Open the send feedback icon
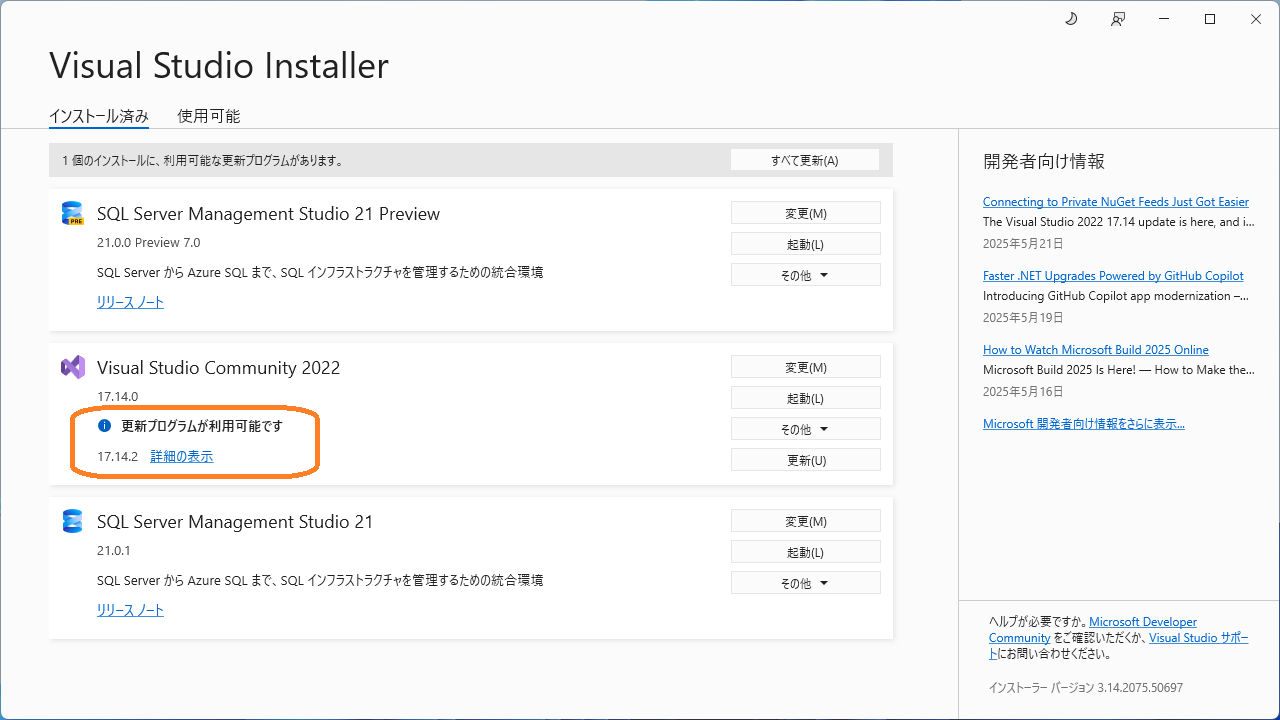Screen dimensions: 1280x720 coord(1118,19)
